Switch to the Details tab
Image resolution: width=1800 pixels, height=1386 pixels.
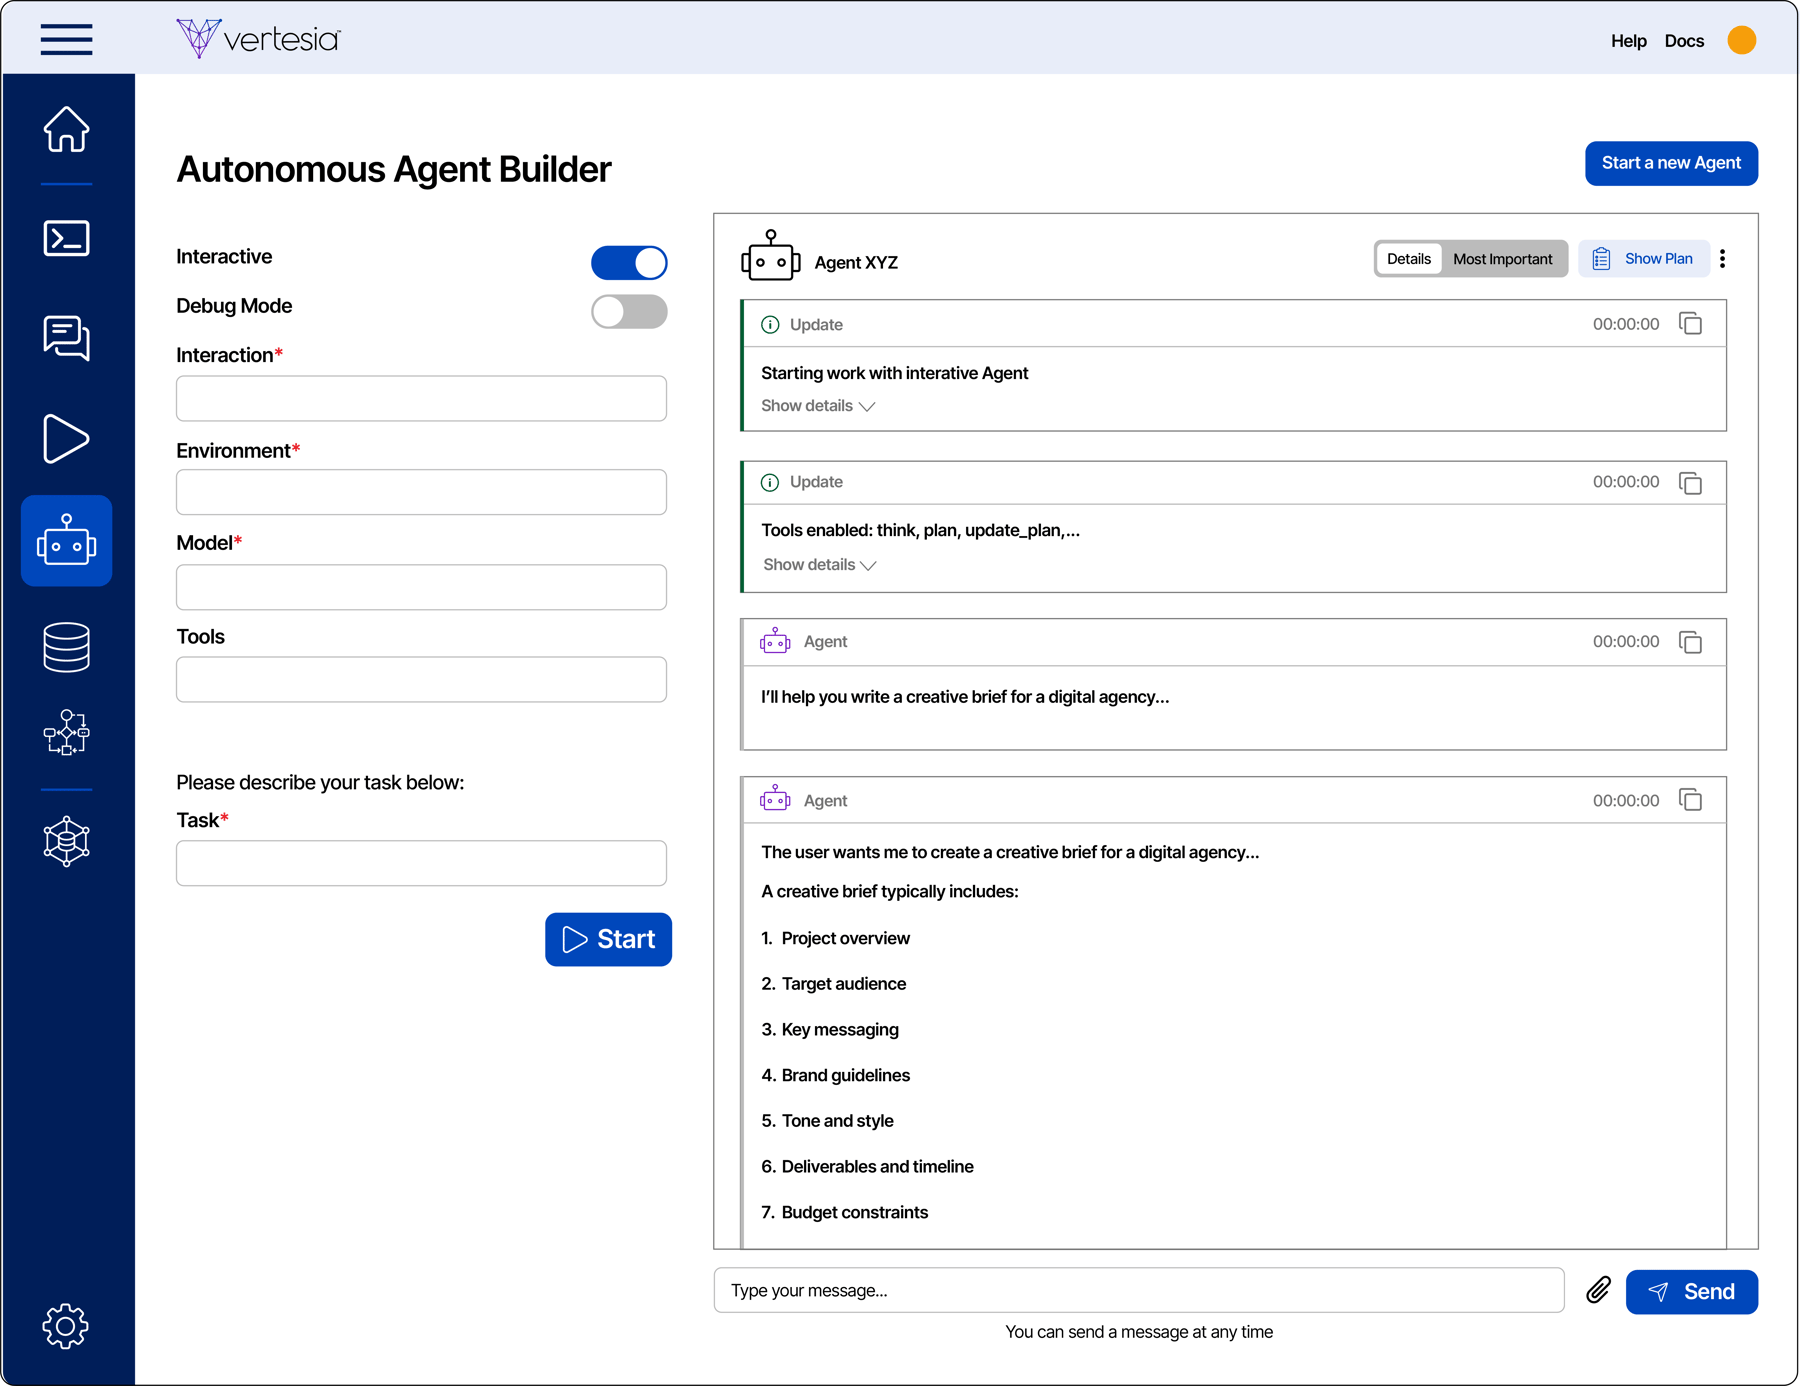click(x=1408, y=259)
